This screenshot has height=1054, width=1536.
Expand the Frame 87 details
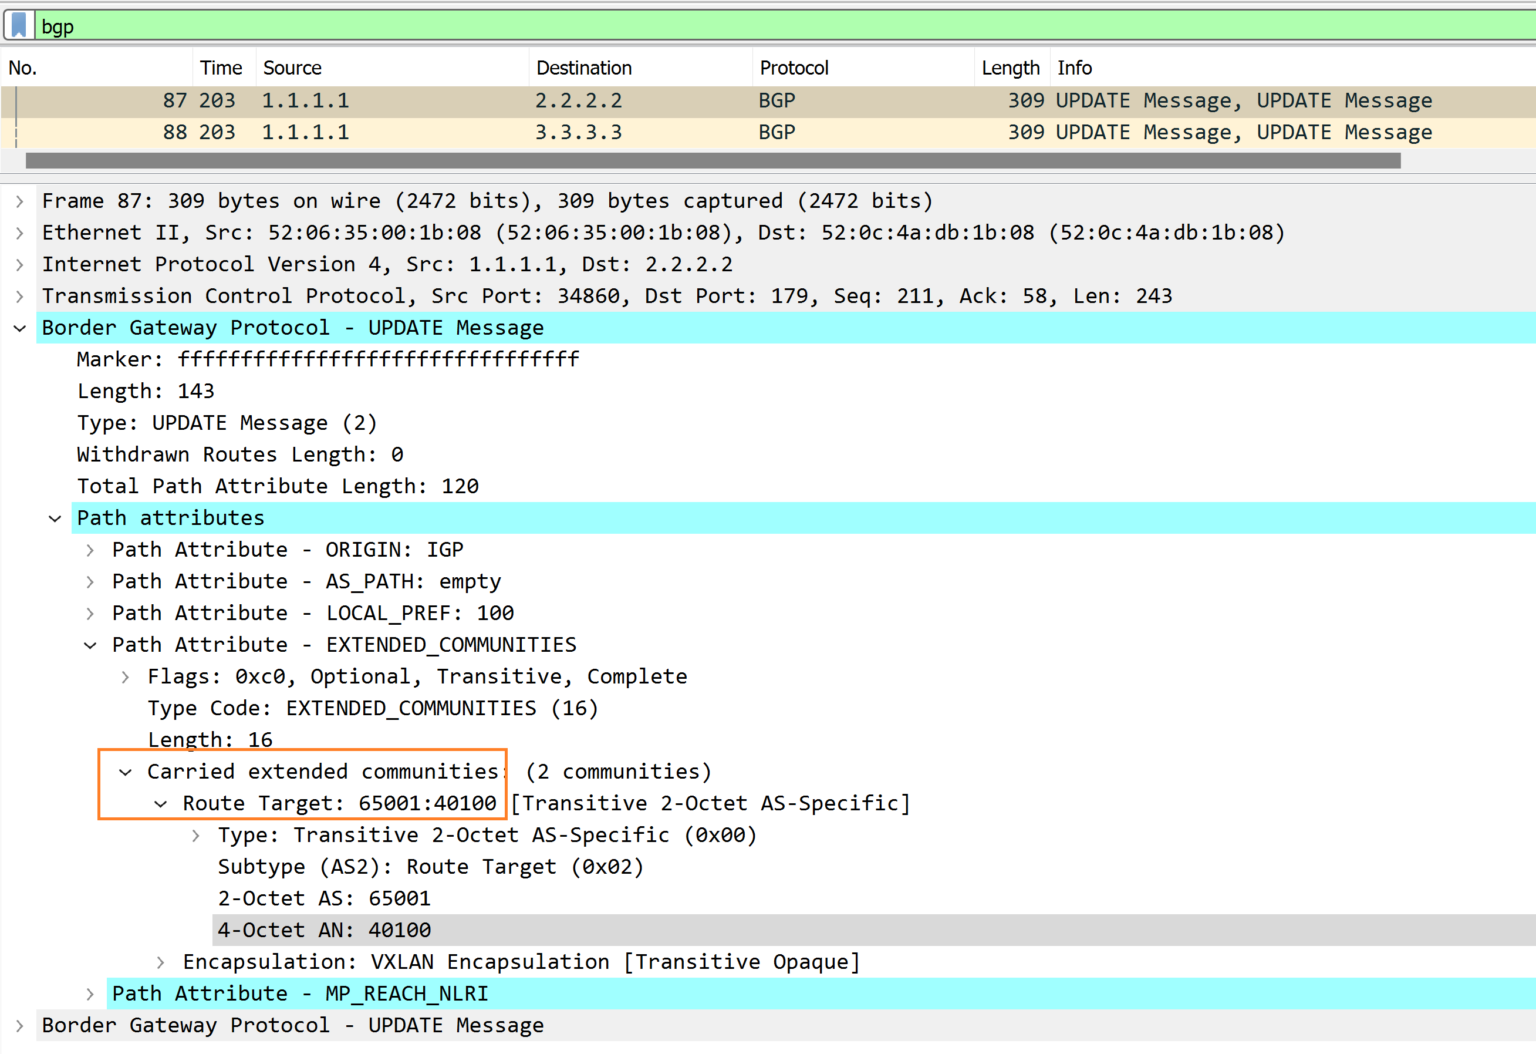tap(19, 200)
